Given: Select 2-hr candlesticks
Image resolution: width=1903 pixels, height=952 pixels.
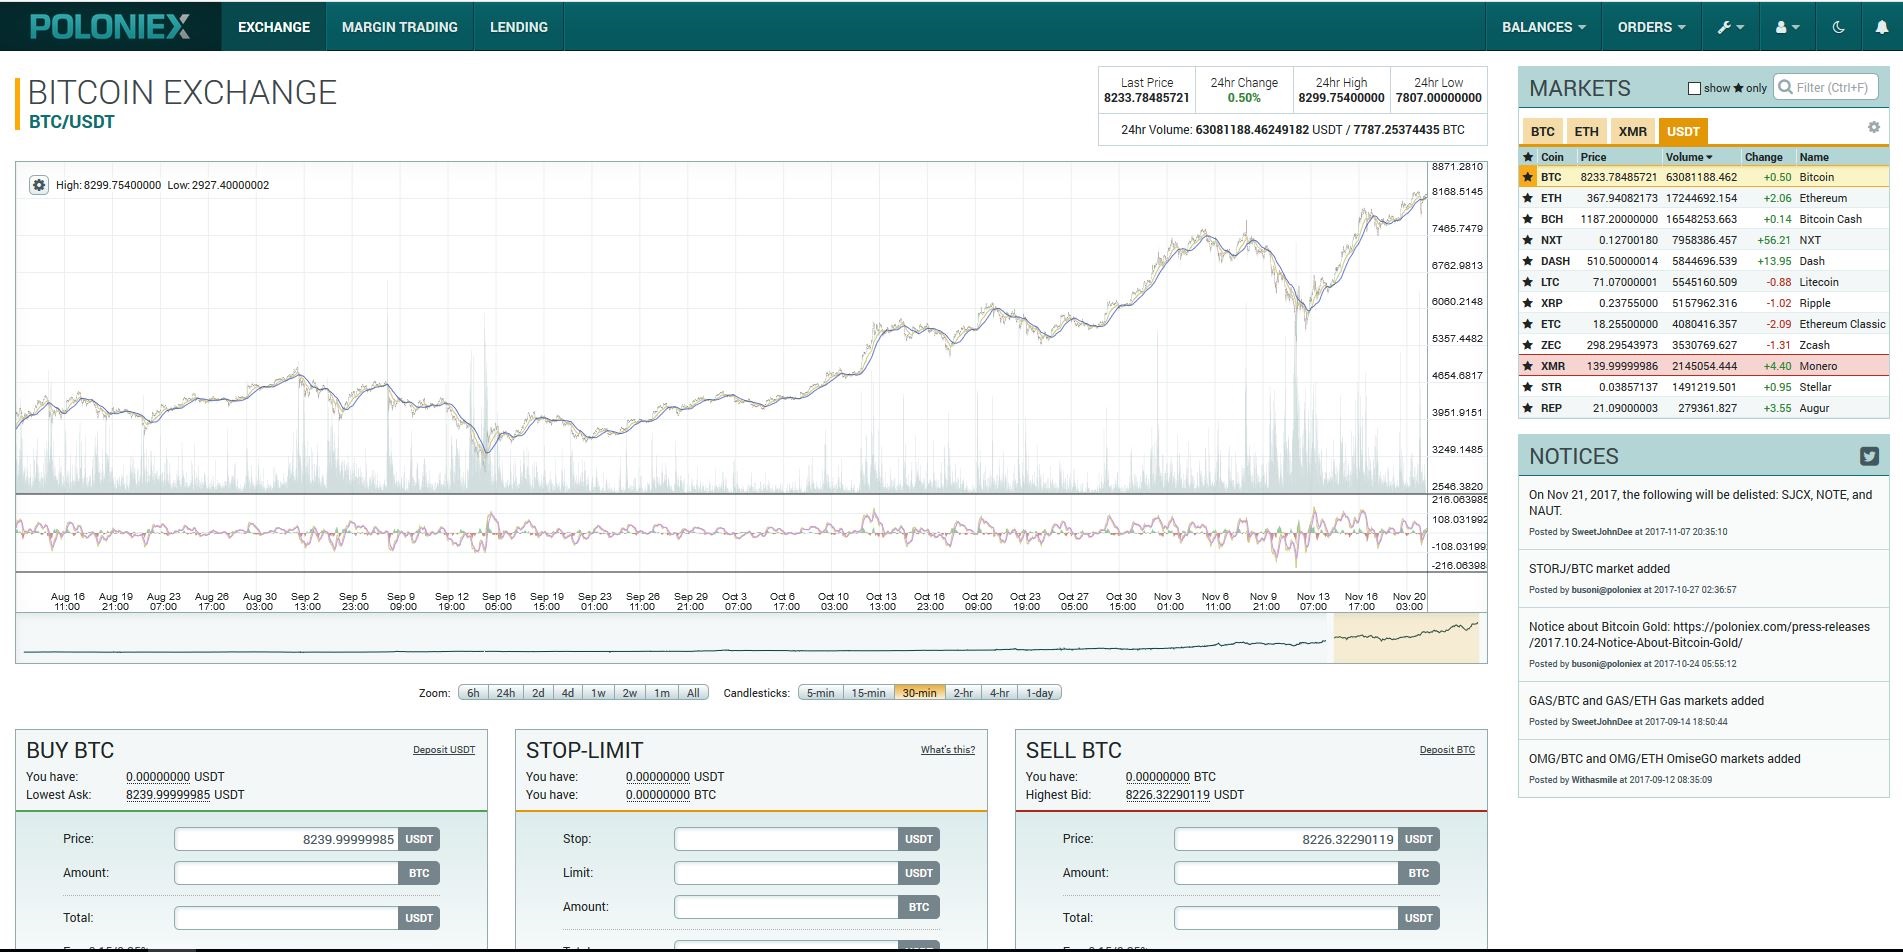Looking at the screenshot, I should pyautogui.click(x=963, y=693).
